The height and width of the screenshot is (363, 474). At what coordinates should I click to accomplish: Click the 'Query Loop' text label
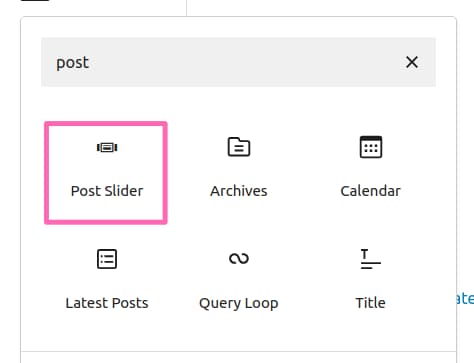239,303
